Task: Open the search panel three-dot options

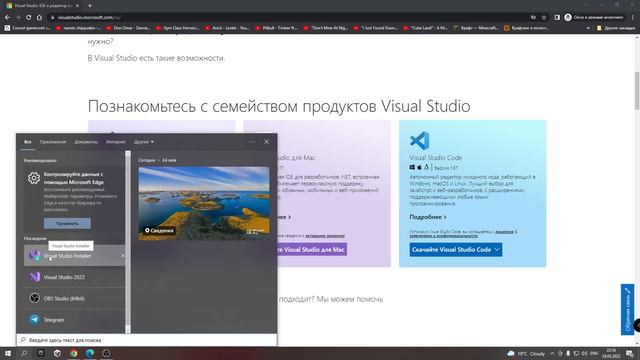Action: 252,142
